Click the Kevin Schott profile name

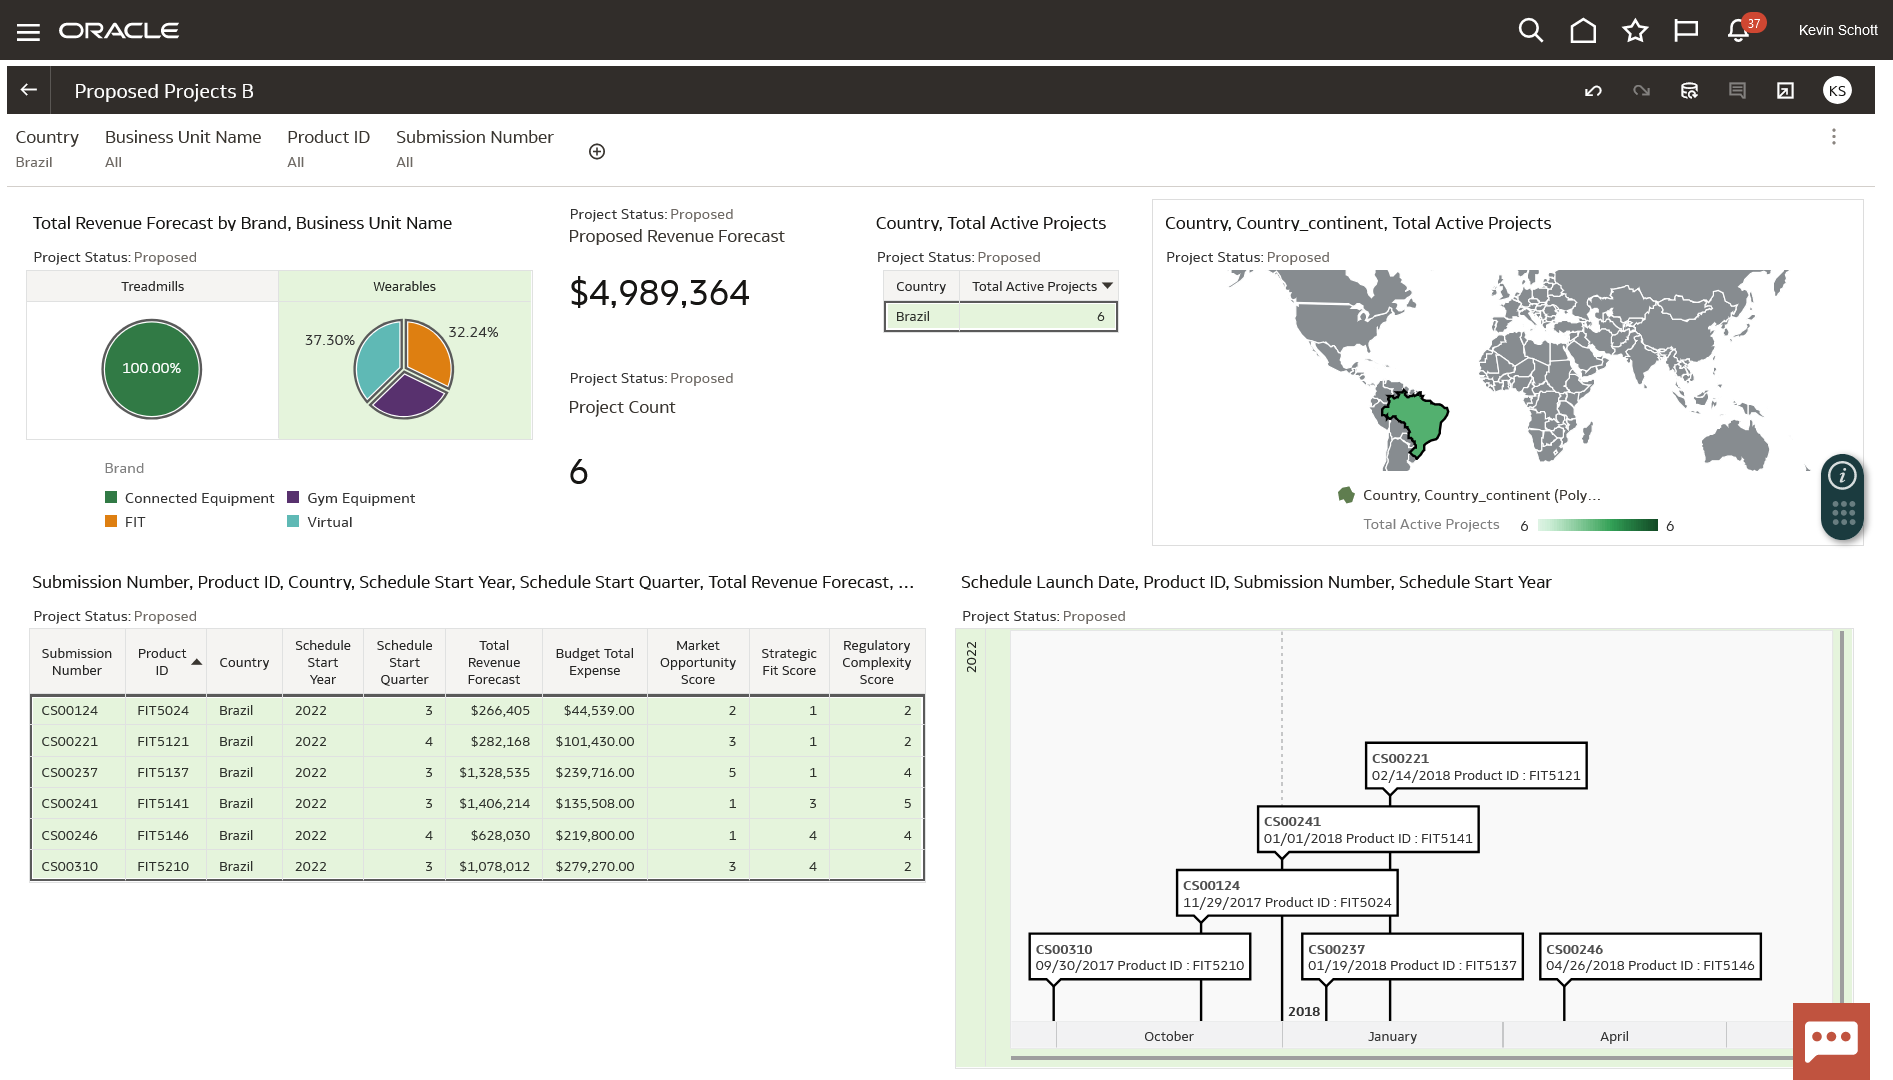click(x=1836, y=30)
